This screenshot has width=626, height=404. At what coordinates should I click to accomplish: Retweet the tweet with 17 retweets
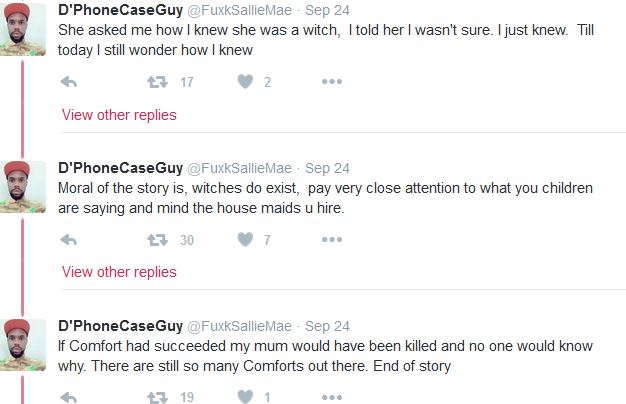156,82
